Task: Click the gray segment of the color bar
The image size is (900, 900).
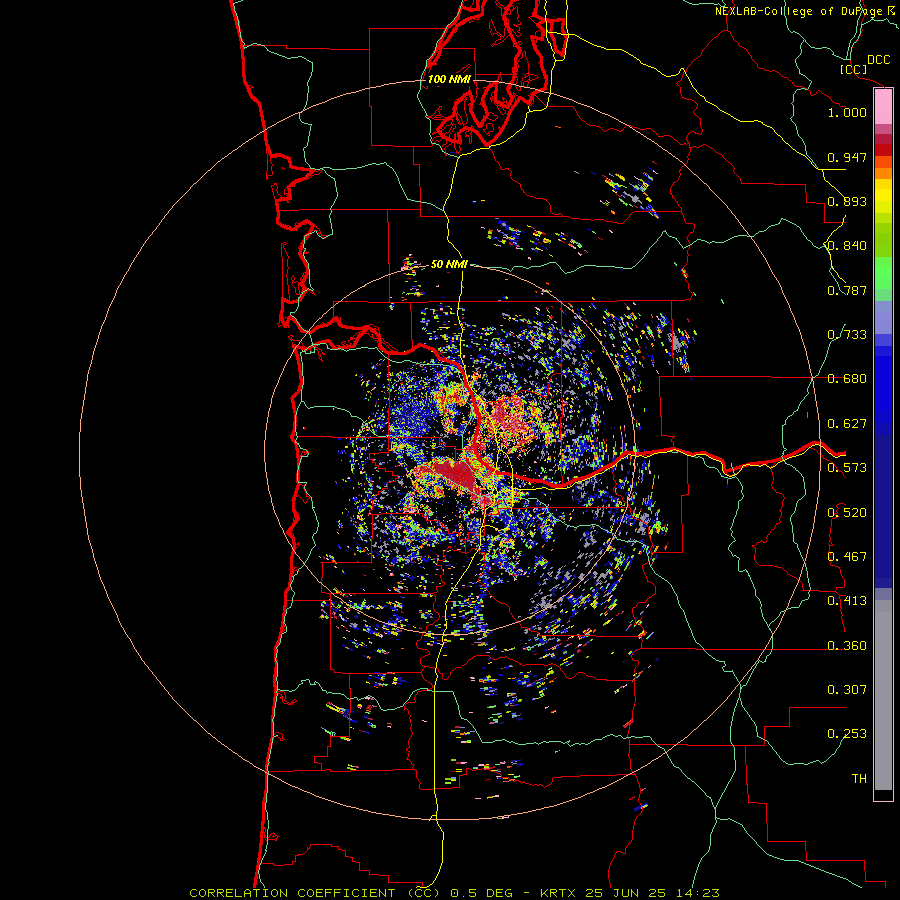Action: click(x=883, y=695)
